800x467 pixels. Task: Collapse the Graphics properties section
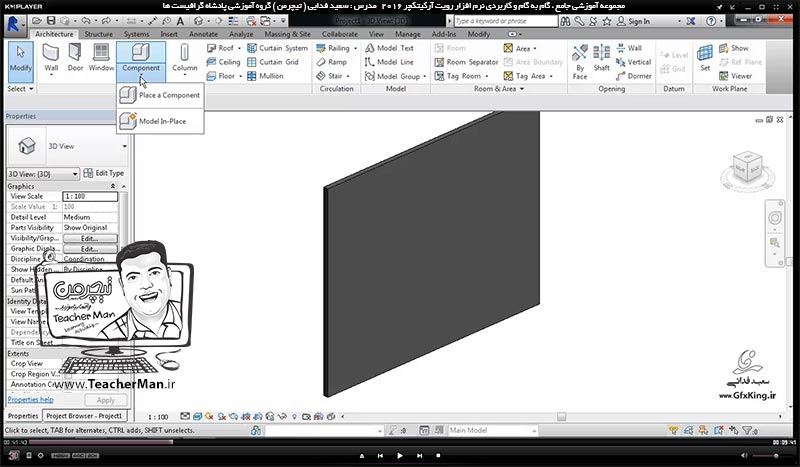coord(113,186)
